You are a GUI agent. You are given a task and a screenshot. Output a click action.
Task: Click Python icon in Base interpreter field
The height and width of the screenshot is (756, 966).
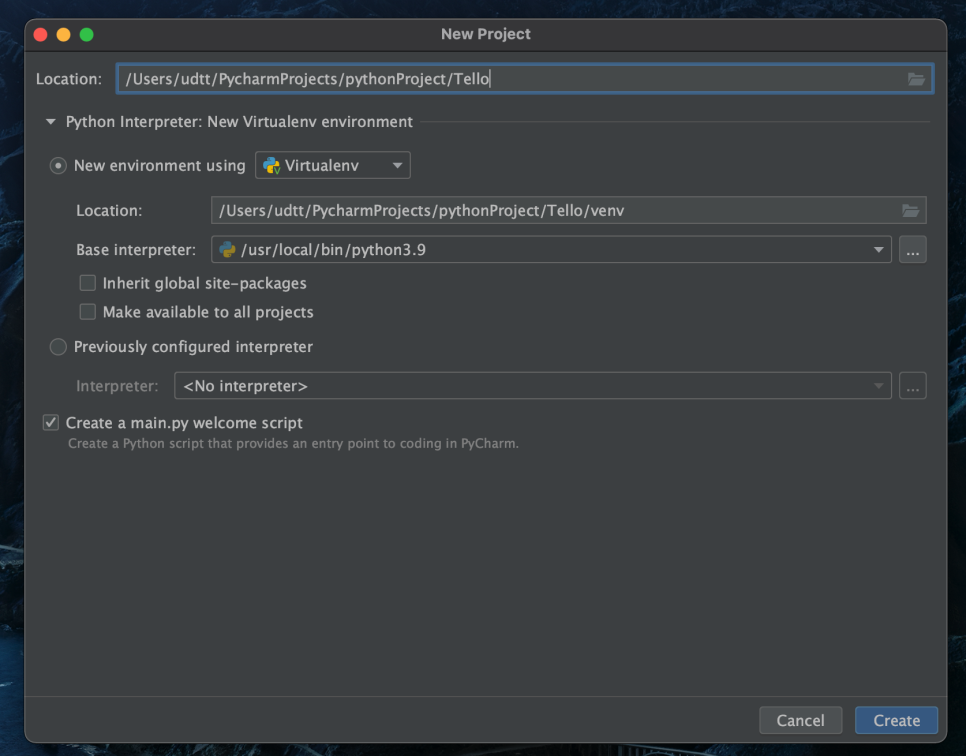point(227,250)
